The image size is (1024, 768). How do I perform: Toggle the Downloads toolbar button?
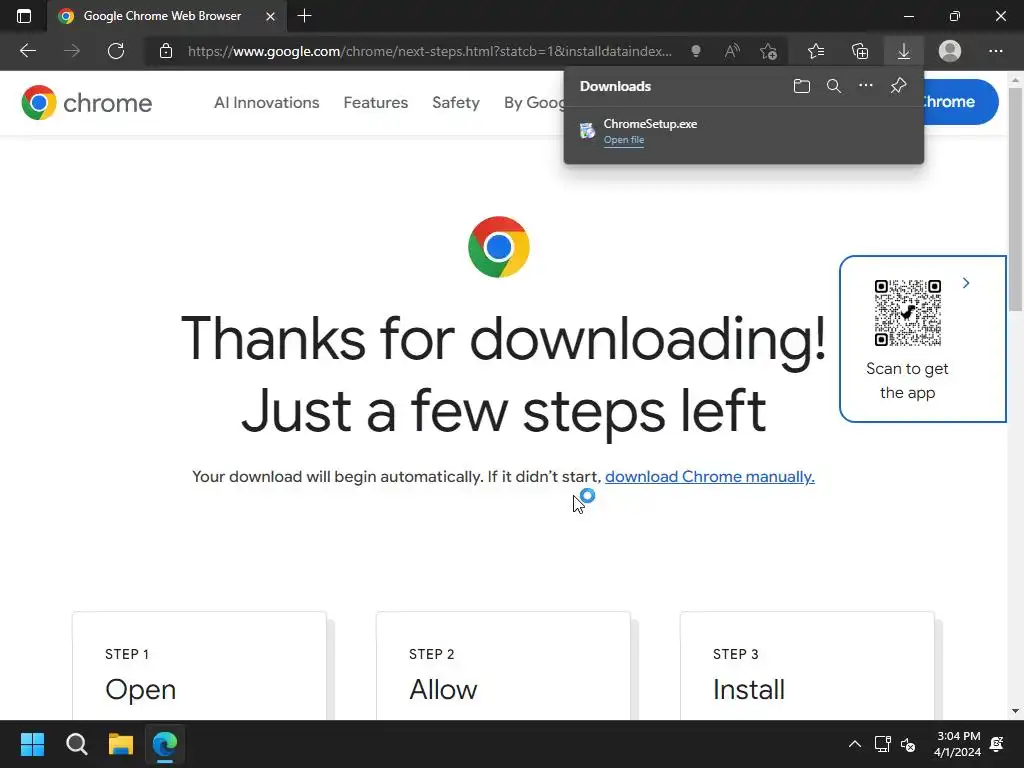pos(904,51)
